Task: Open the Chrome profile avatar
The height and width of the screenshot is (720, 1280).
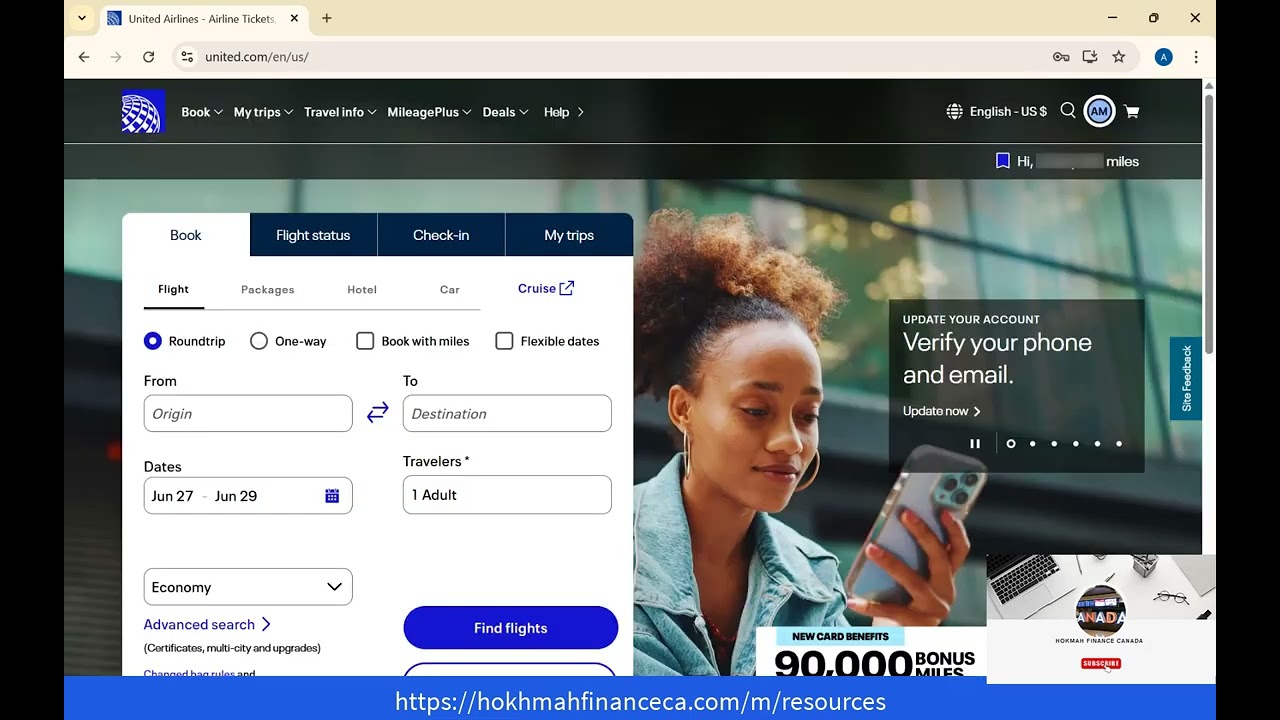Action: (1163, 57)
